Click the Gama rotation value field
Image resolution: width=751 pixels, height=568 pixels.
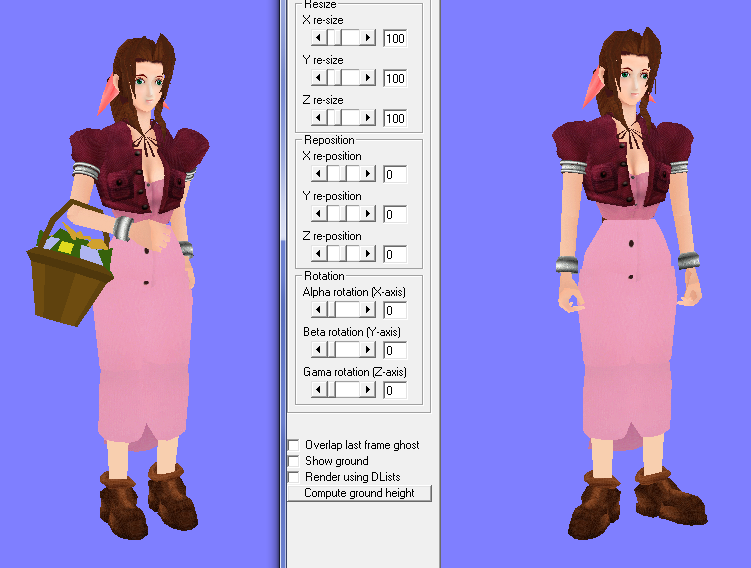[395, 390]
